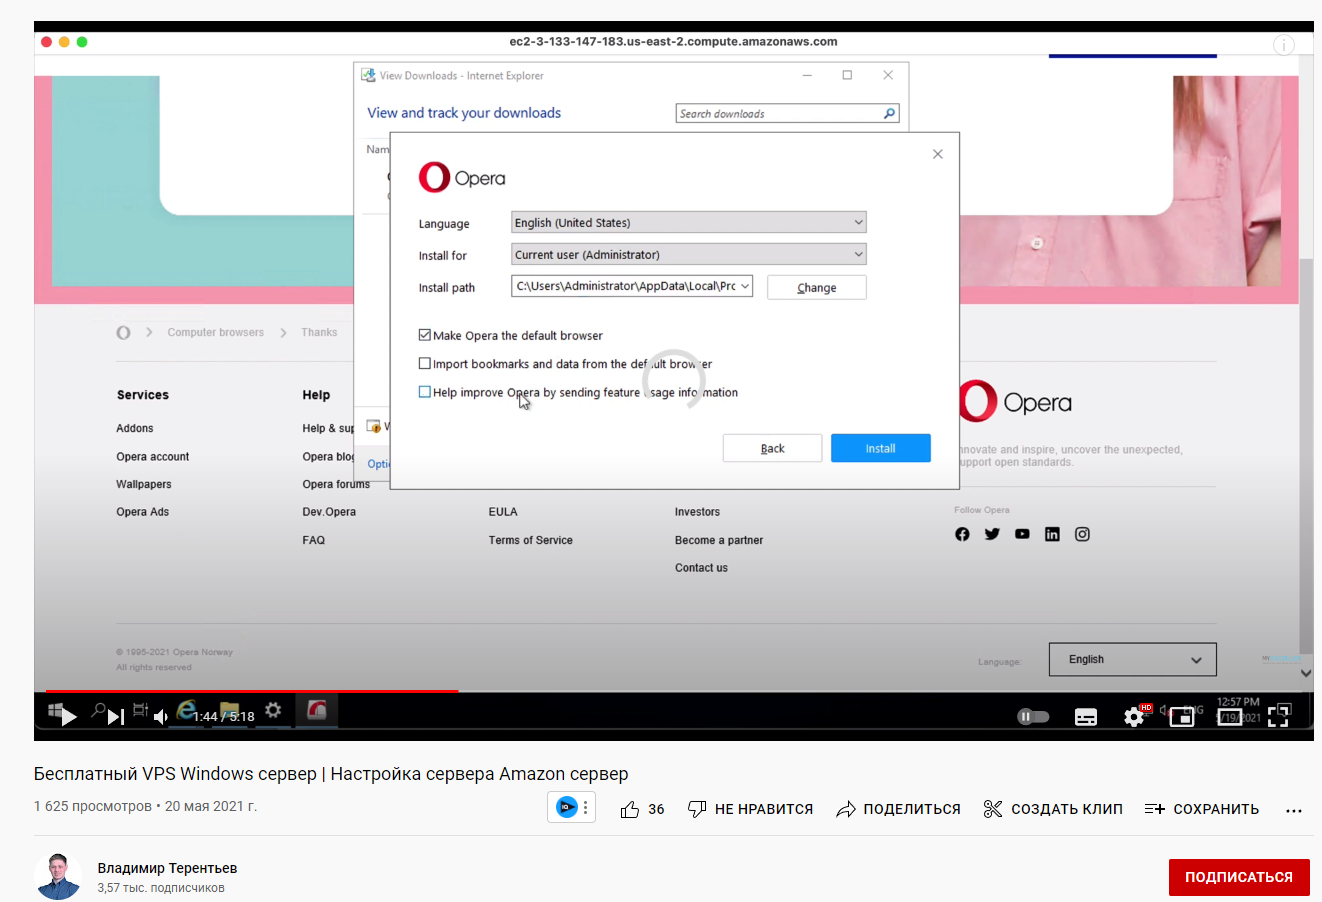Click the blue Install button
The width and height of the screenshot is (1322, 902).
[x=881, y=448]
